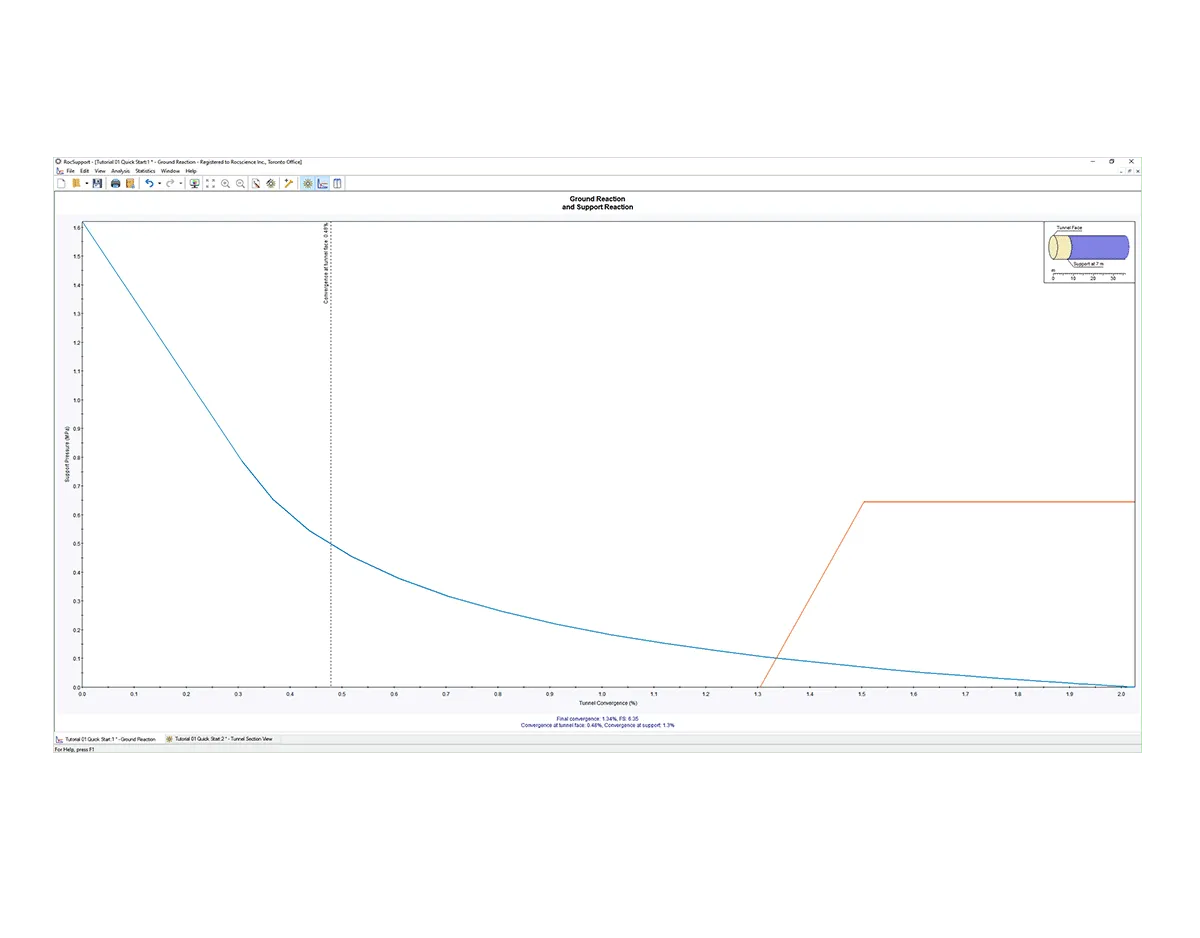Click 'Convergence at tunnel face: 0.48%' summary line
Image resolution: width=1200 pixels, height=938 pixels.
coord(561,725)
